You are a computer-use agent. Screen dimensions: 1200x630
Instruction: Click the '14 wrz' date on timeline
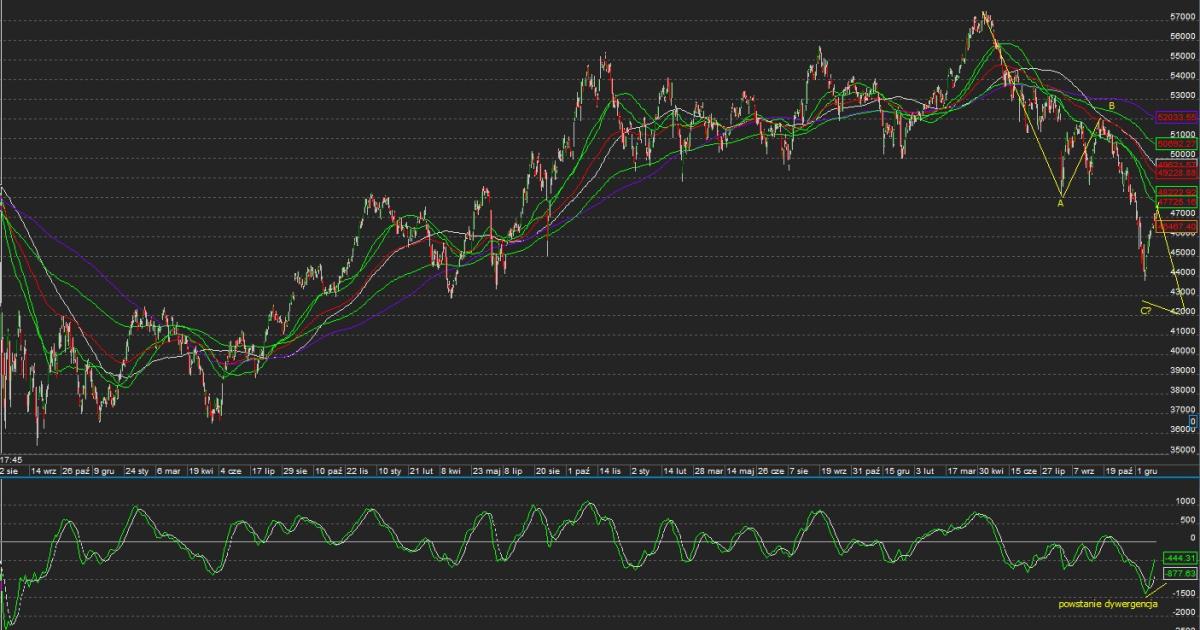click(x=44, y=470)
